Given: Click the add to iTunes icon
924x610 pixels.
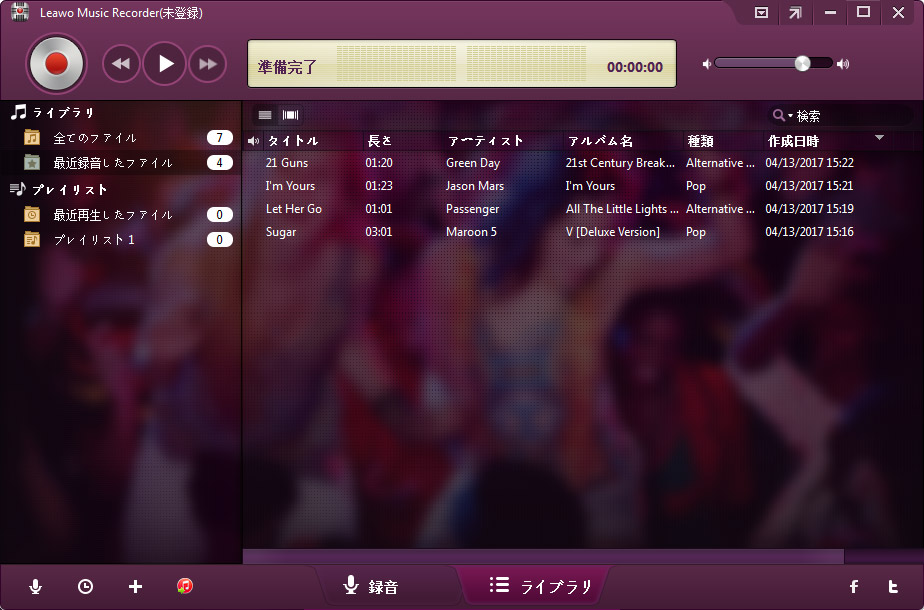Looking at the screenshot, I should pyautogui.click(x=184, y=586).
